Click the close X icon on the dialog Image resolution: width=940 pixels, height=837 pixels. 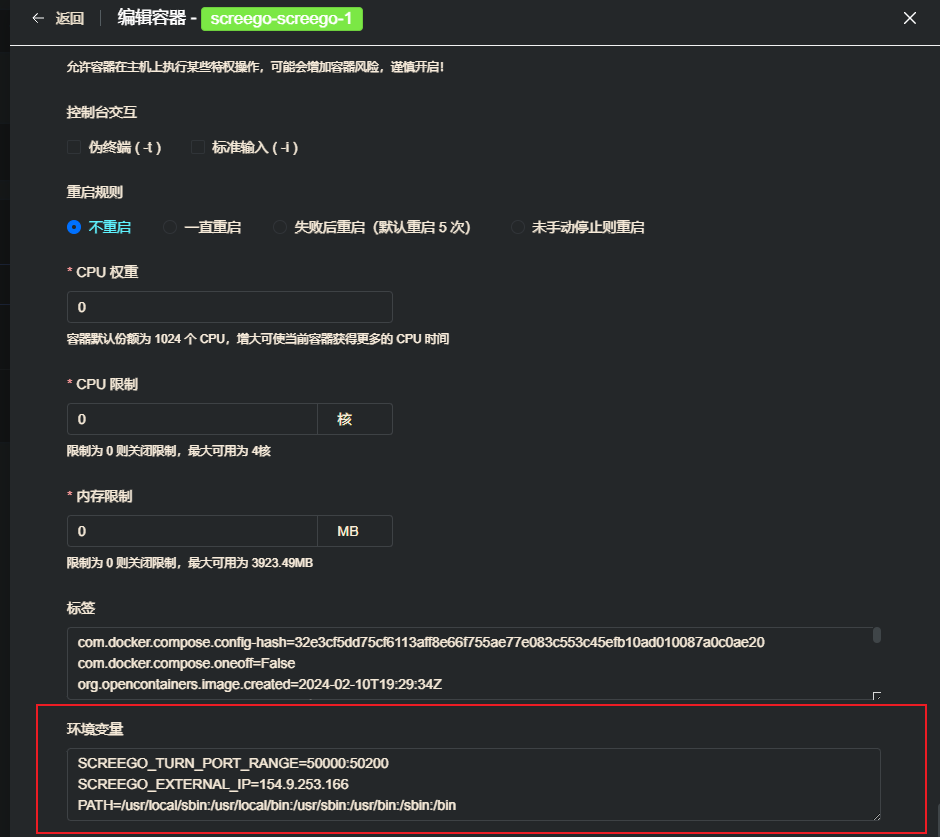pos(909,17)
